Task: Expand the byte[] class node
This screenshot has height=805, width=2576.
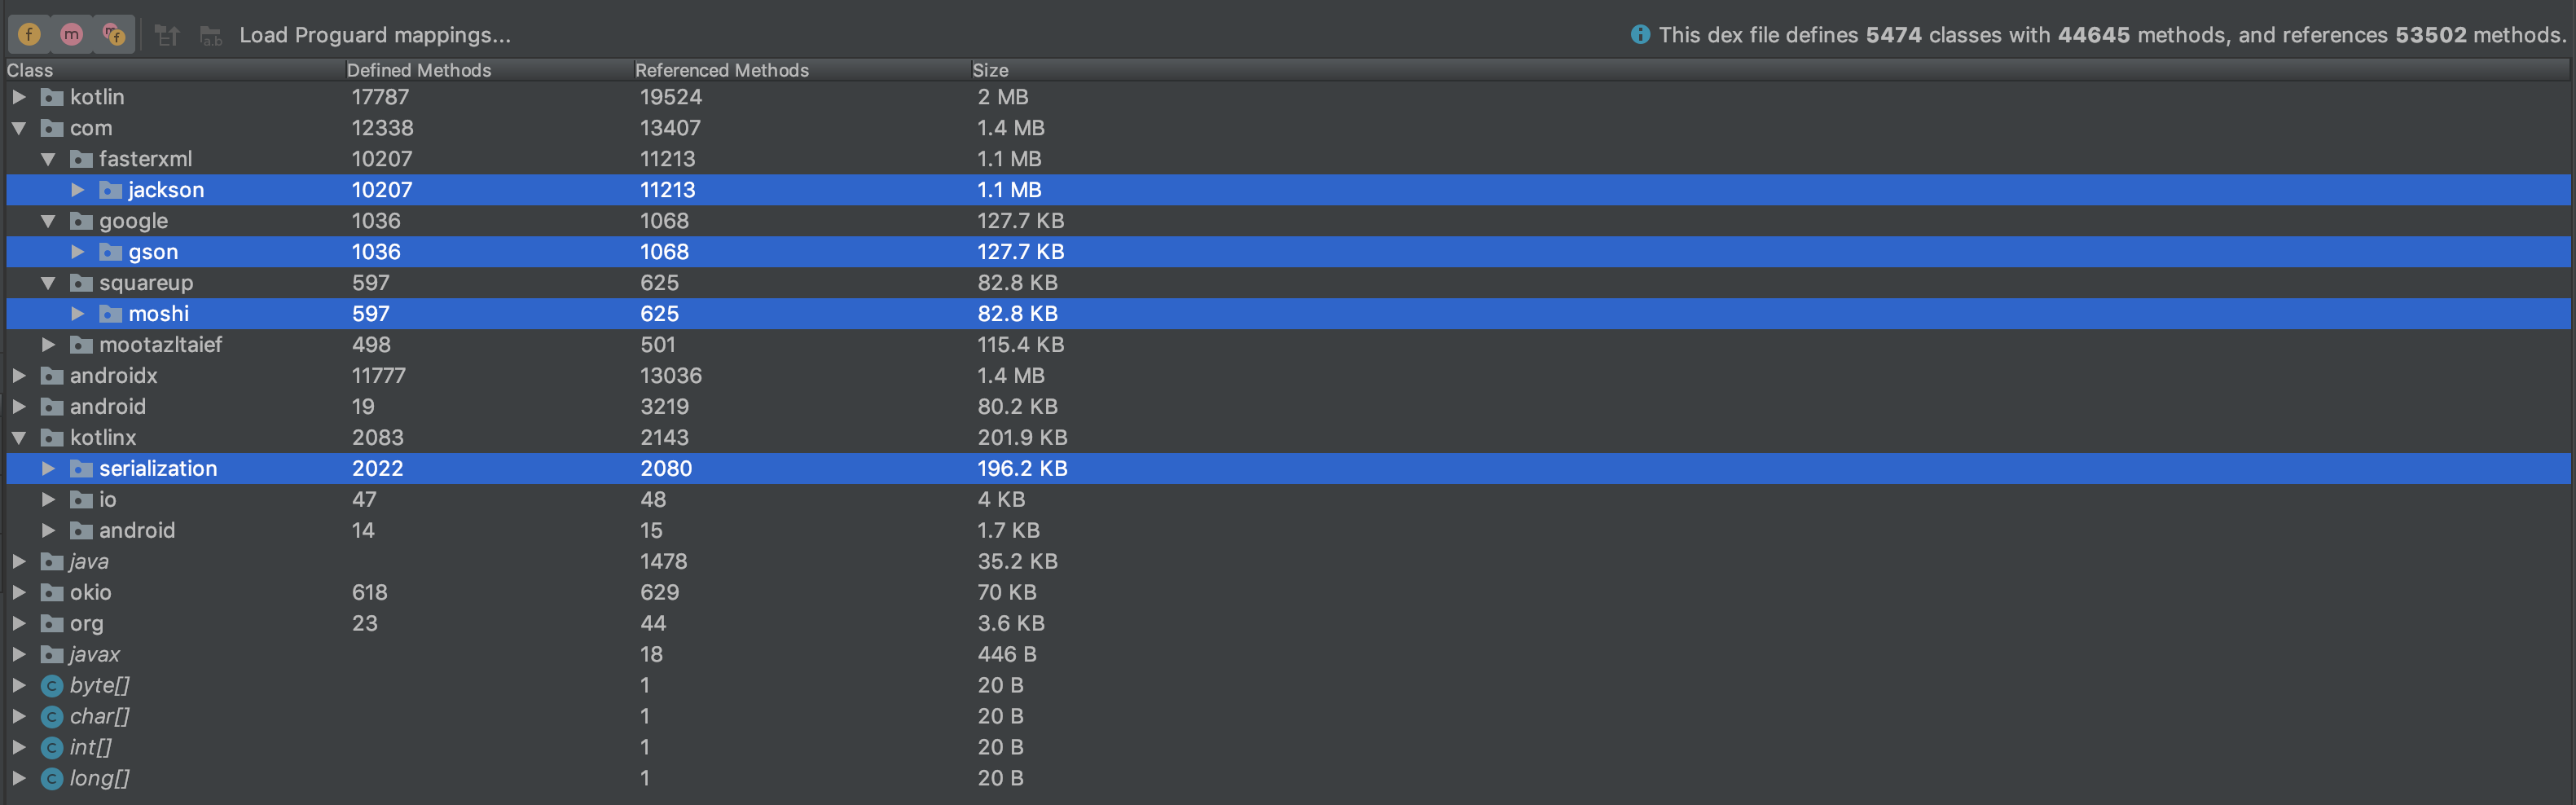Action: [19, 686]
